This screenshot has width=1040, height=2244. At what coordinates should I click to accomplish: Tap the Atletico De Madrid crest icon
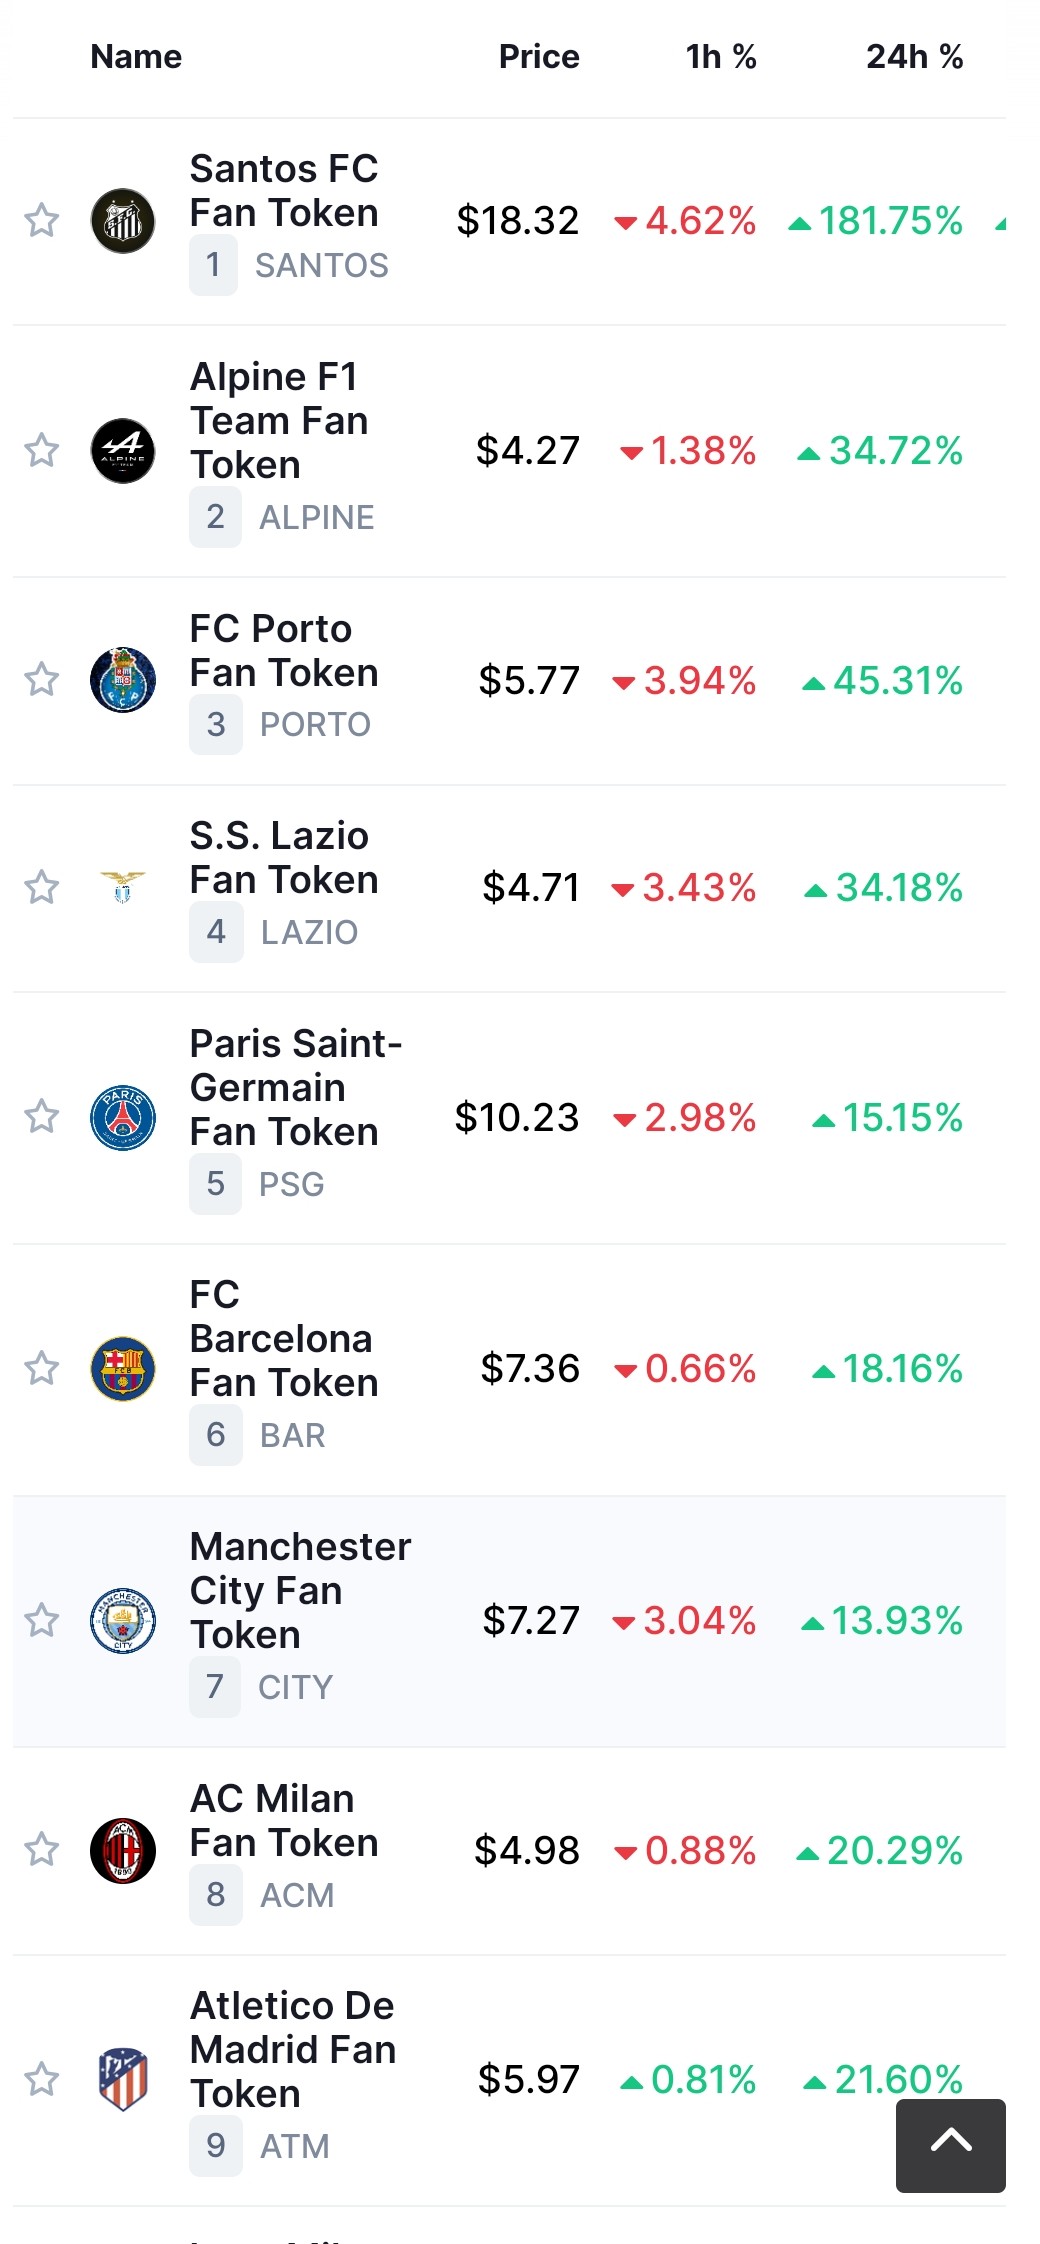coord(123,2079)
